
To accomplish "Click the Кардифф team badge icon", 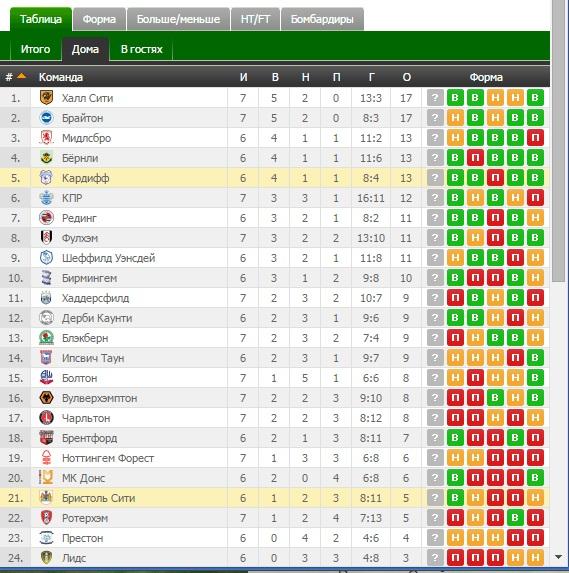I will (x=46, y=178).
